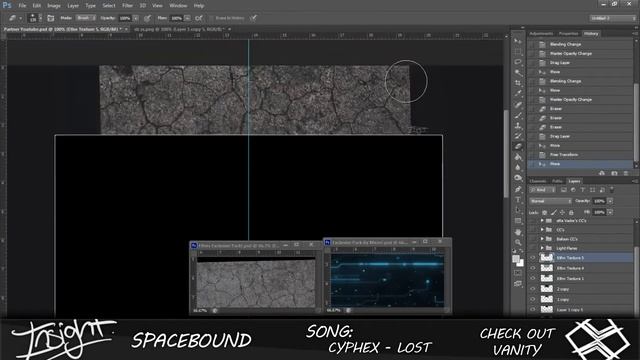Select the Dodge tool
The image size is (640, 360).
(x=518, y=178)
